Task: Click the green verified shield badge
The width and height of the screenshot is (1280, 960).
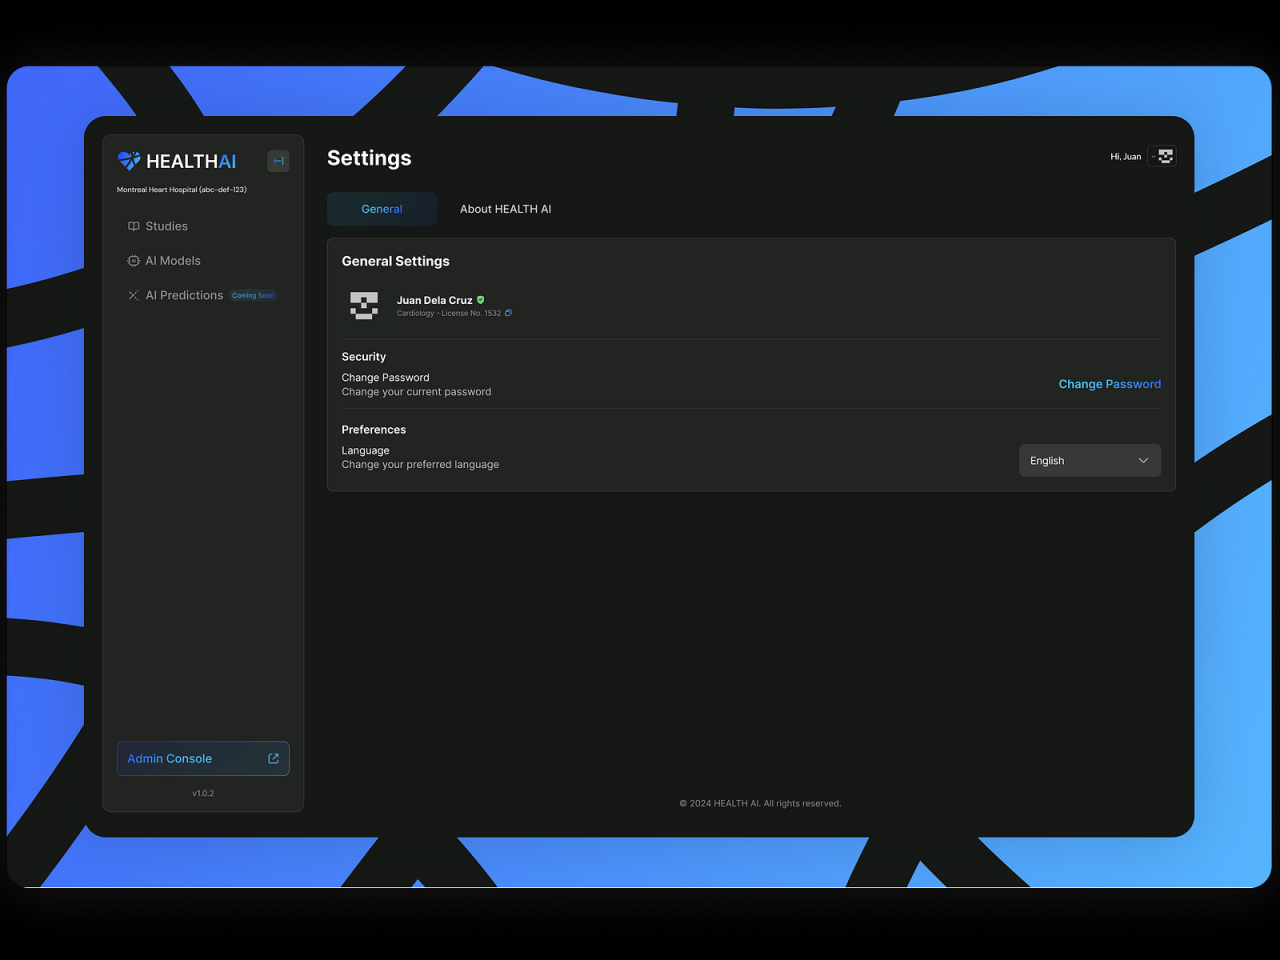Action: 481,300
